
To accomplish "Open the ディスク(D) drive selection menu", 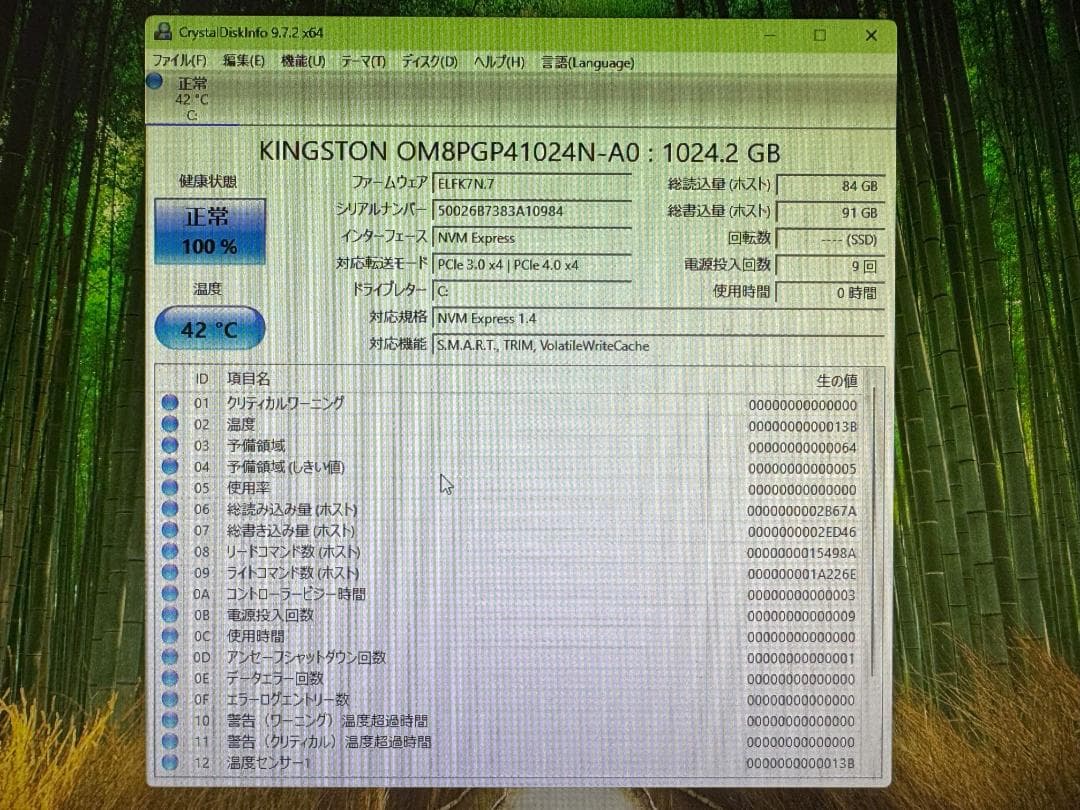I will 430,61.
